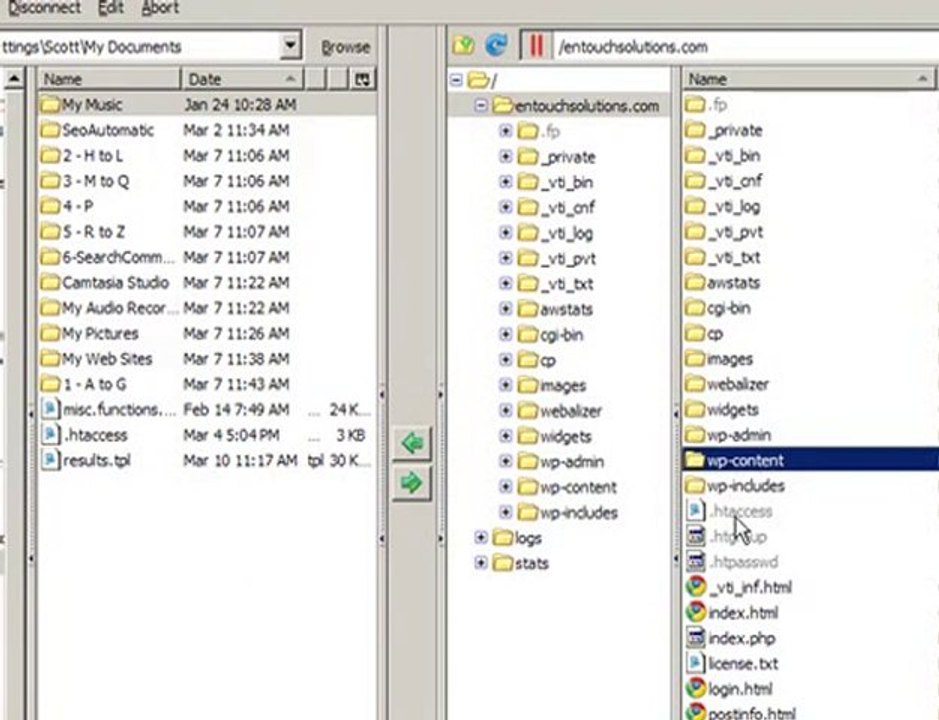Select the cgi-bin folder in tree
The height and width of the screenshot is (720, 939).
click(550, 335)
